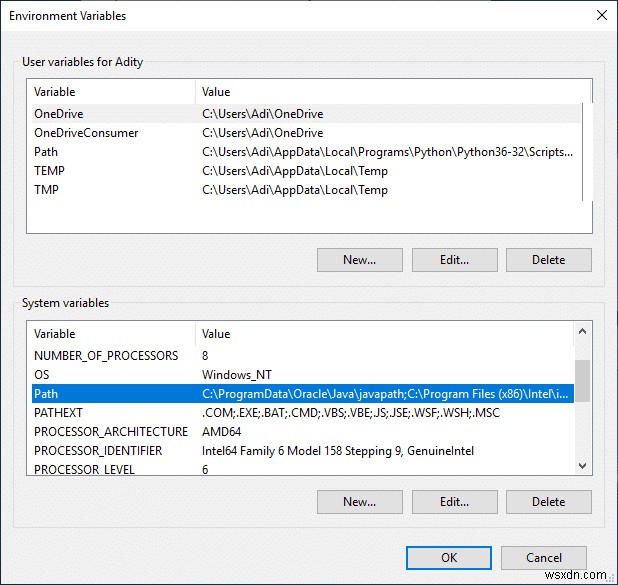Image resolution: width=618 pixels, height=585 pixels.
Task: Click Delete button under System variables
Action: 549,502
